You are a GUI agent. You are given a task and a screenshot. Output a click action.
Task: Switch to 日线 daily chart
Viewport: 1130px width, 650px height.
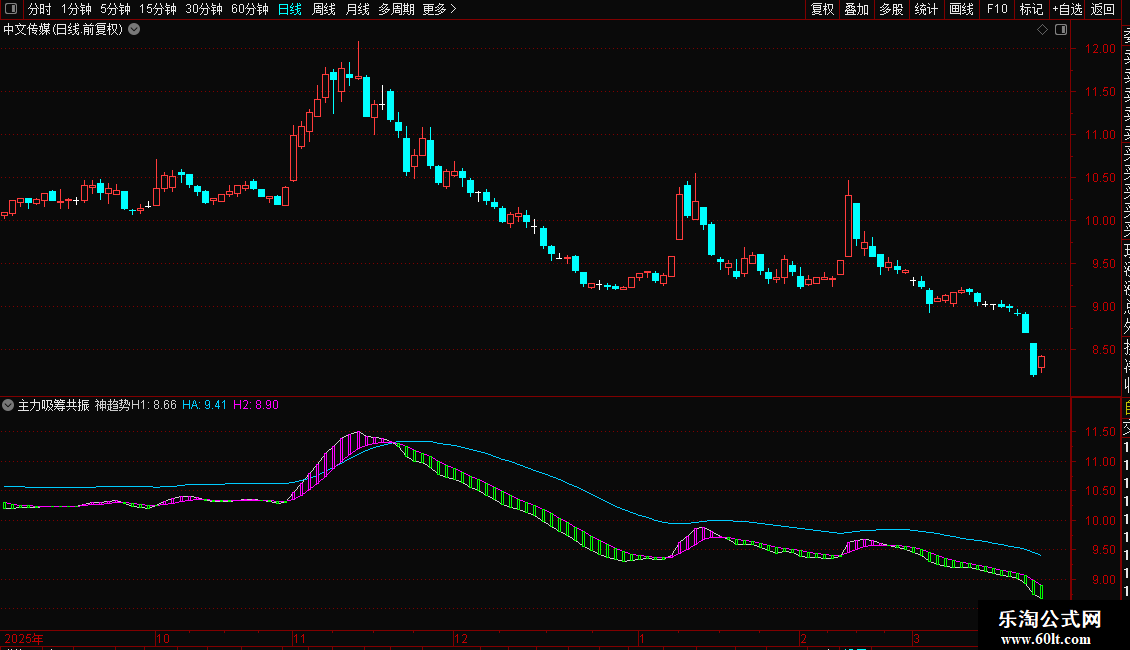click(x=290, y=9)
